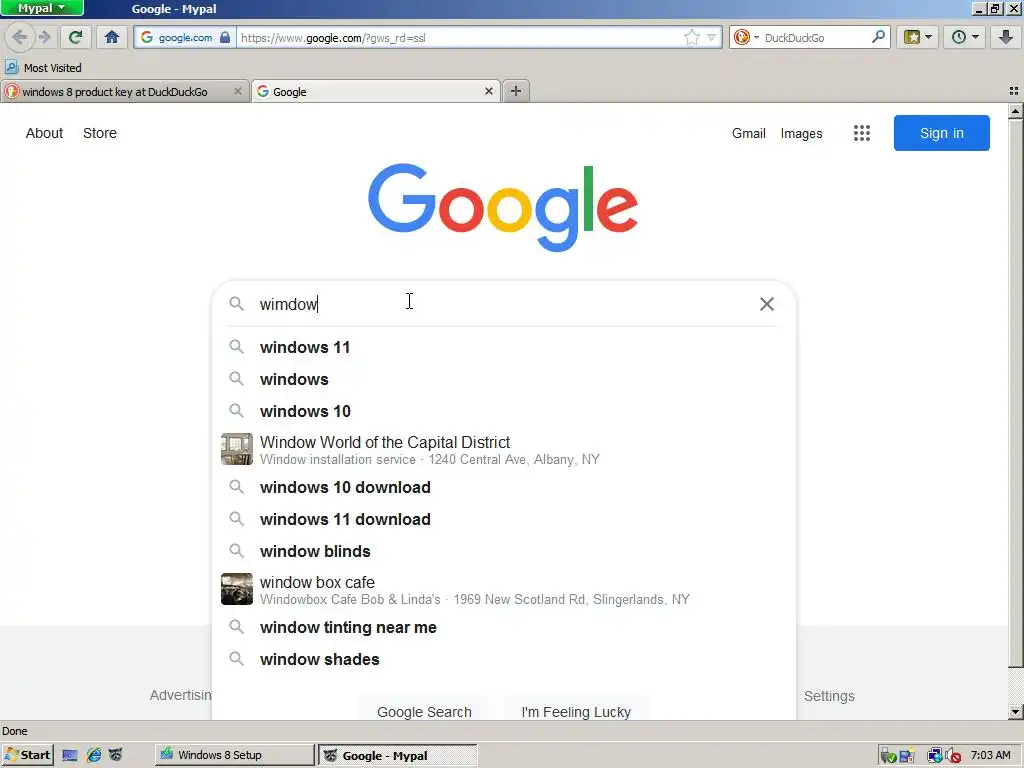Screen dimensions: 1024x768
Task: Pick 'window tinting near me' suggestion
Action: [504, 627]
